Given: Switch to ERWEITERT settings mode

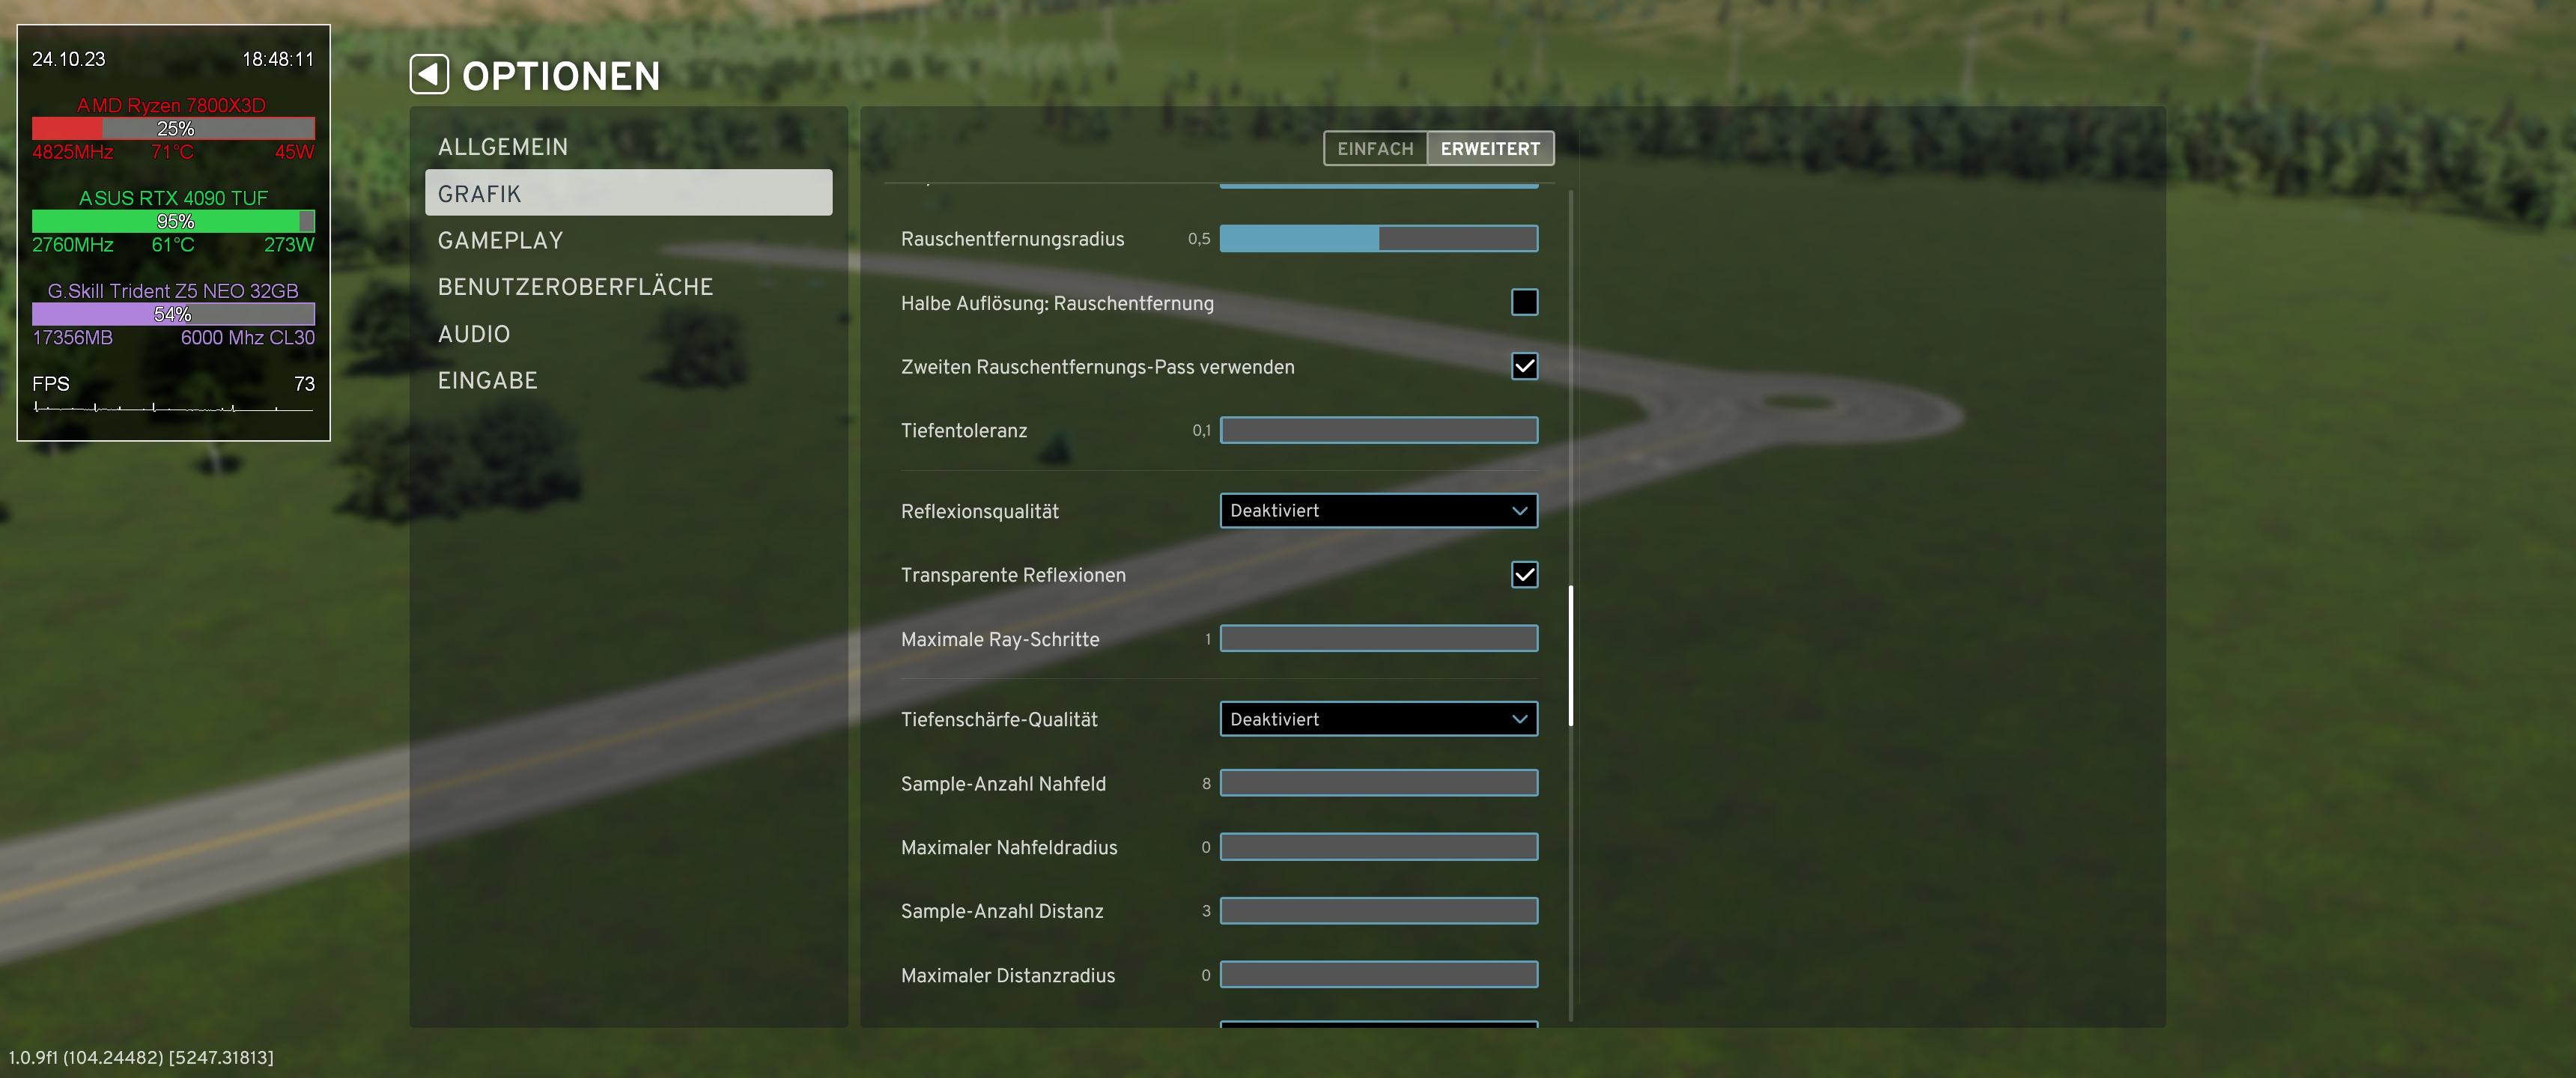Looking at the screenshot, I should click(1490, 148).
